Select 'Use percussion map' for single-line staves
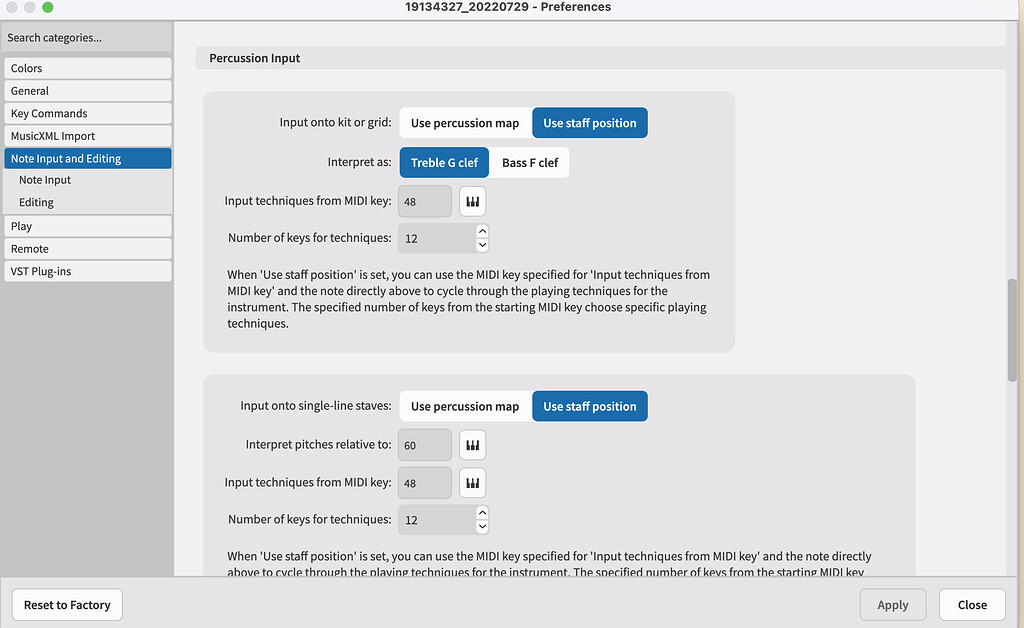 click(465, 405)
